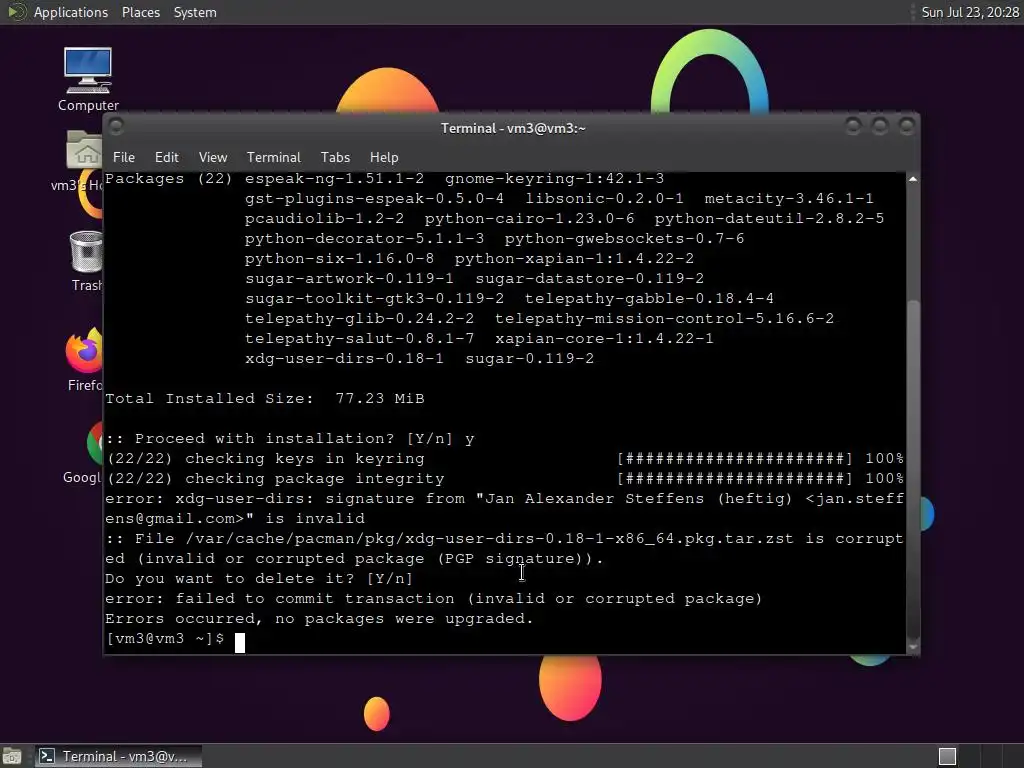Click the 'Packages (22)' label
Screen dimensions: 1024x768
pos(168,178)
